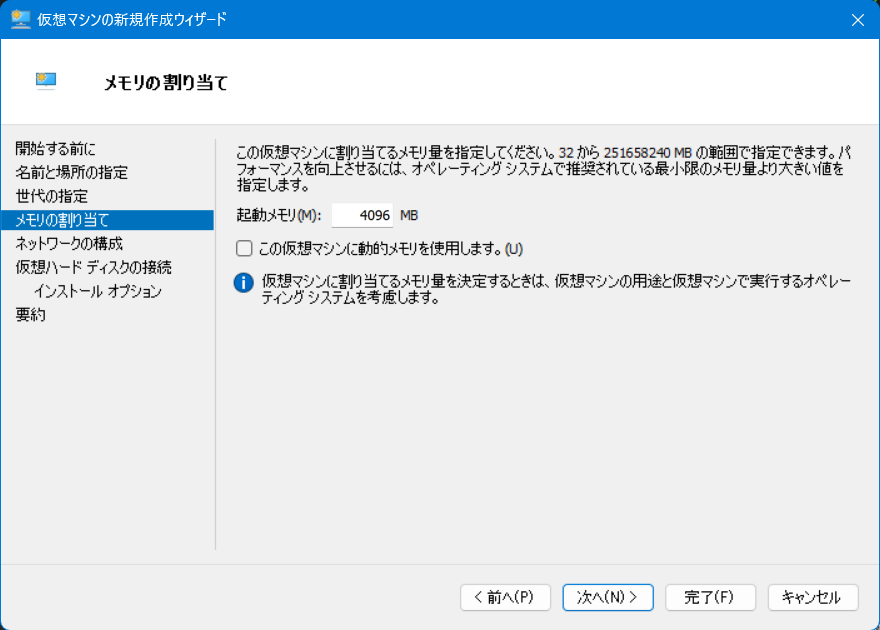Close the wizard window
Screen dimensions: 880x630
coord(857,19)
